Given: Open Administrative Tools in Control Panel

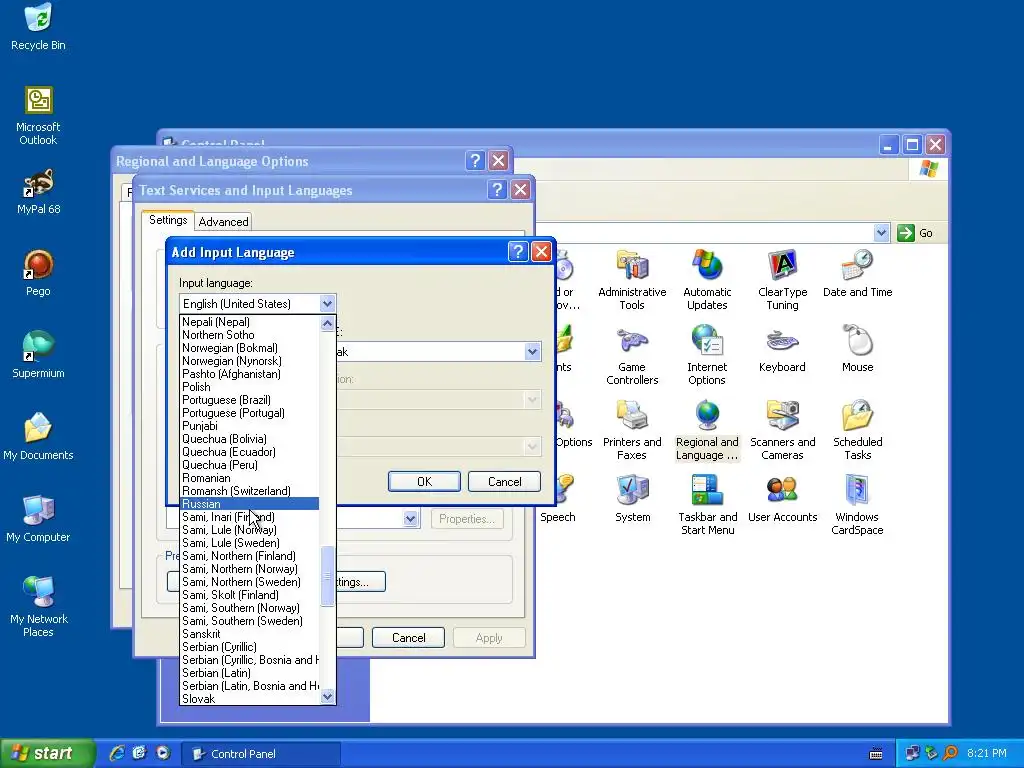Looking at the screenshot, I should 632,280.
